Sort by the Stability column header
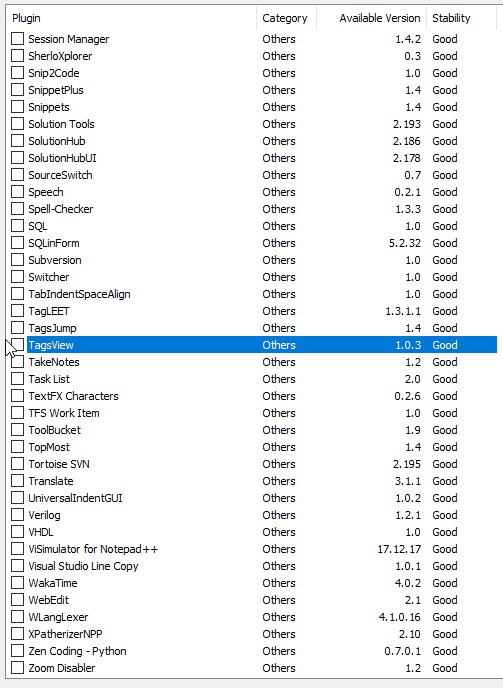This screenshot has height=688, width=503. tap(461, 18)
